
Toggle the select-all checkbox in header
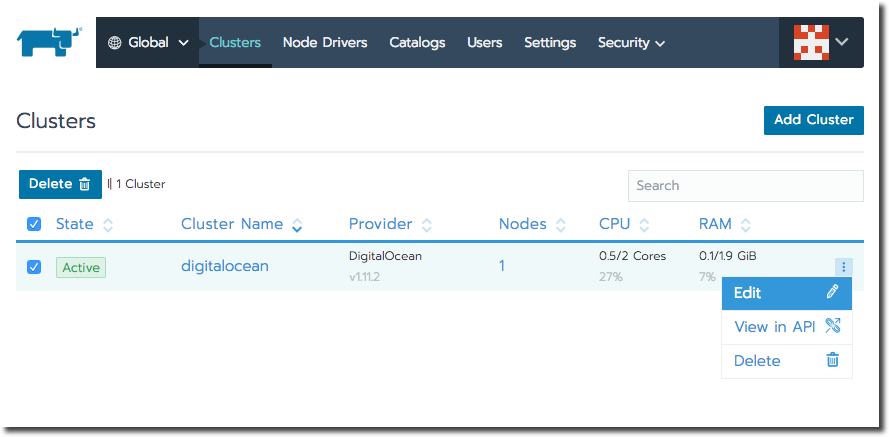34,224
